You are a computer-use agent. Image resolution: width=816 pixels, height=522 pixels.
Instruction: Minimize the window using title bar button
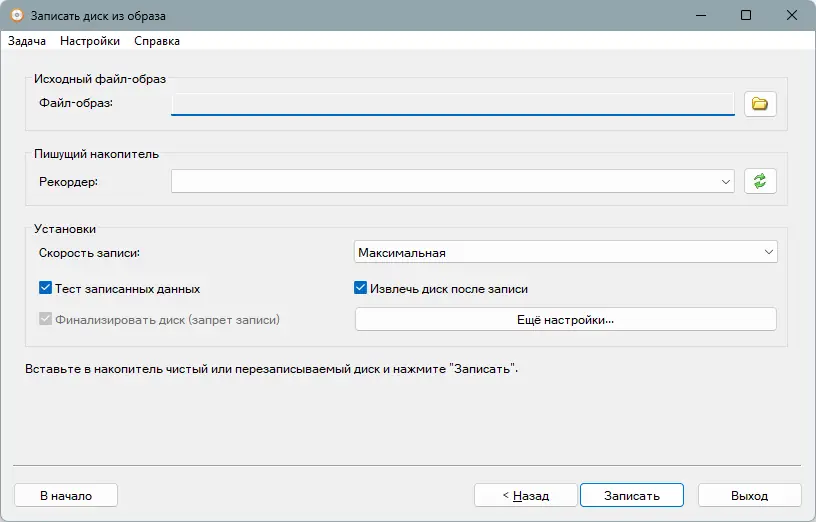(700, 16)
